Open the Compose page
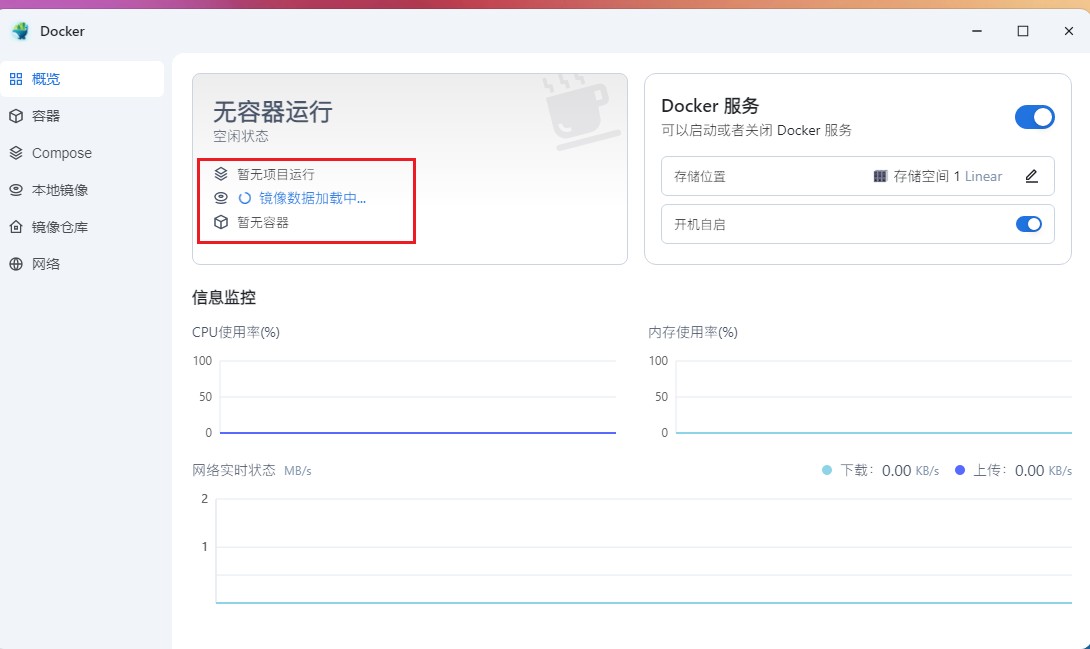The image size is (1090, 649). [x=82, y=153]
